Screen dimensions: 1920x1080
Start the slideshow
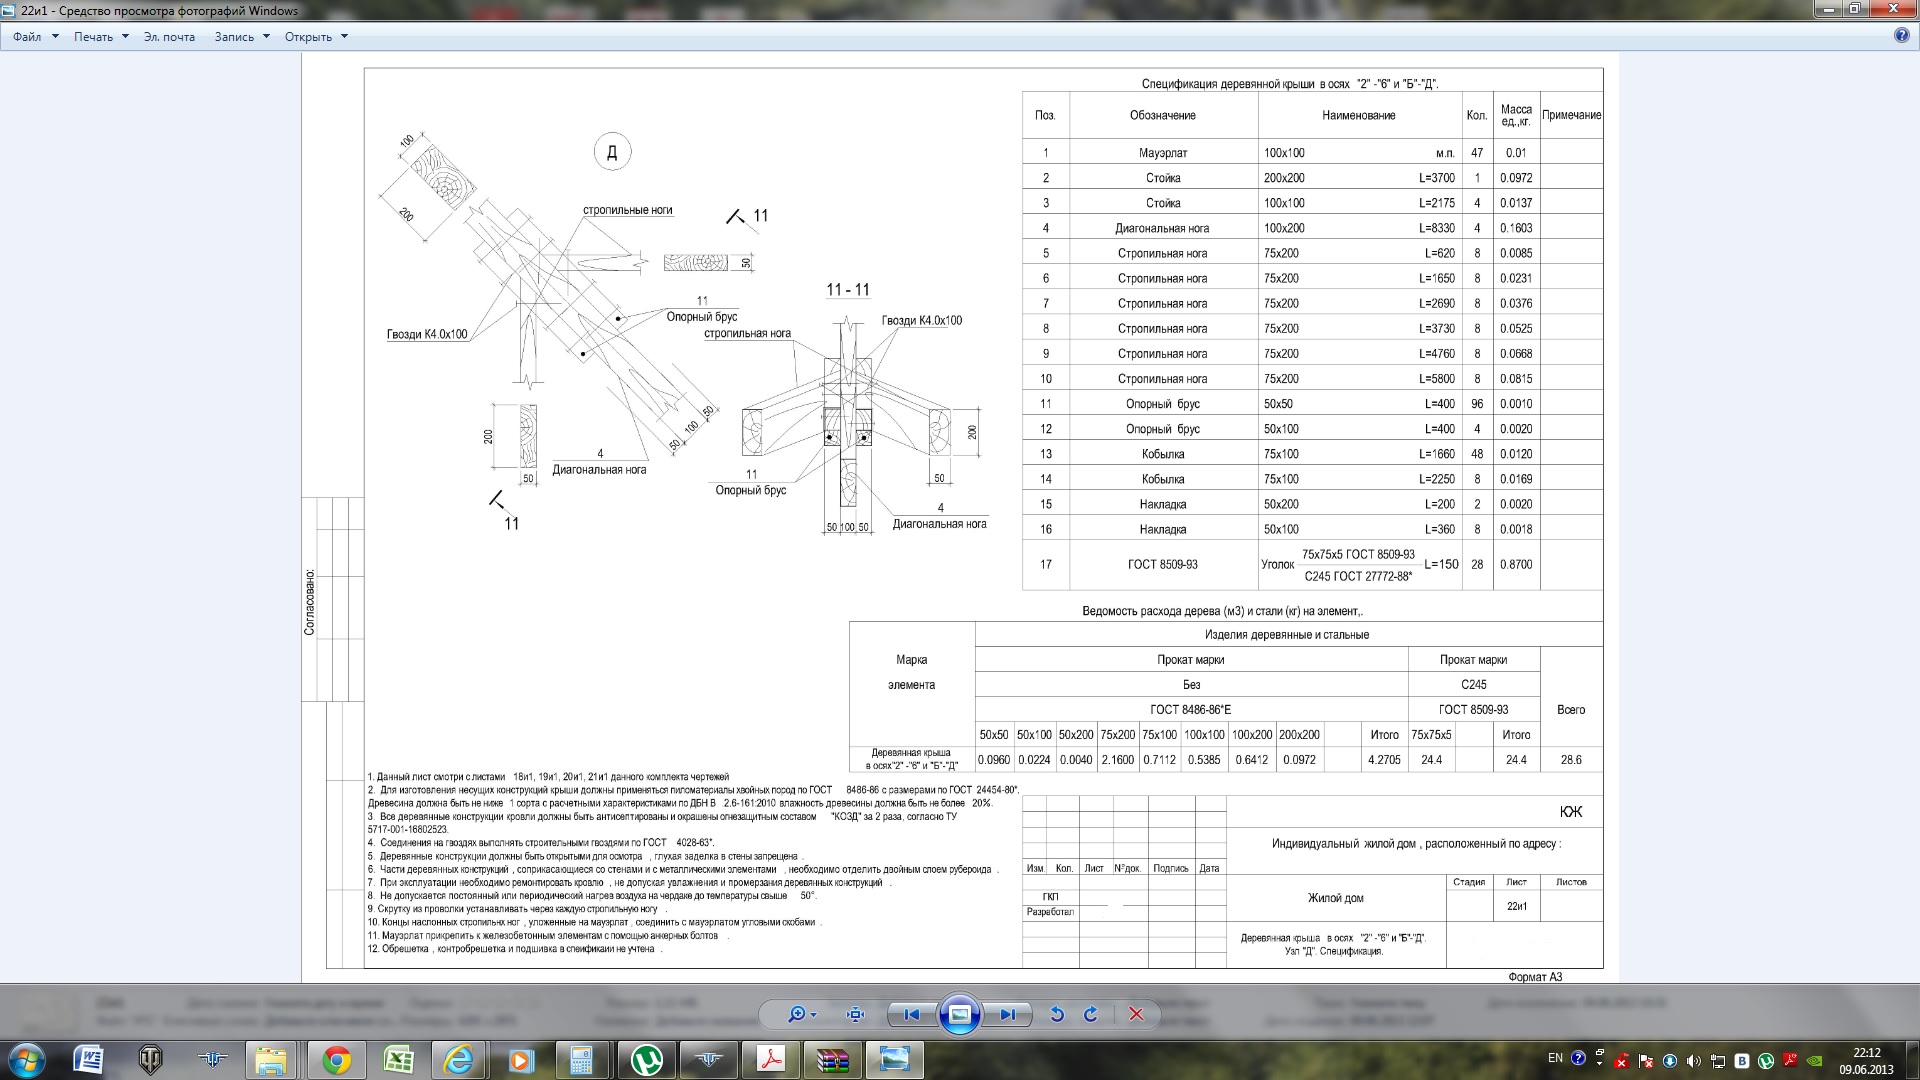pos(959,1014)
